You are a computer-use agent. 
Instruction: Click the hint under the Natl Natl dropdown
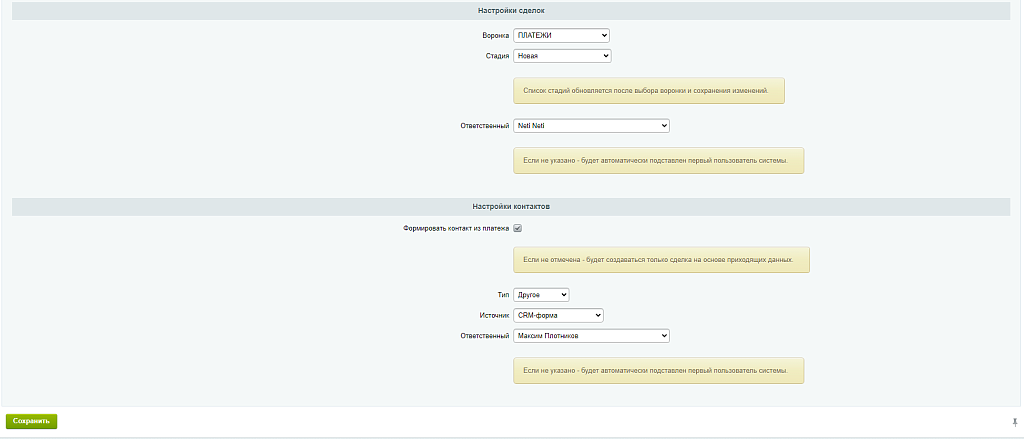coord(658,160)
